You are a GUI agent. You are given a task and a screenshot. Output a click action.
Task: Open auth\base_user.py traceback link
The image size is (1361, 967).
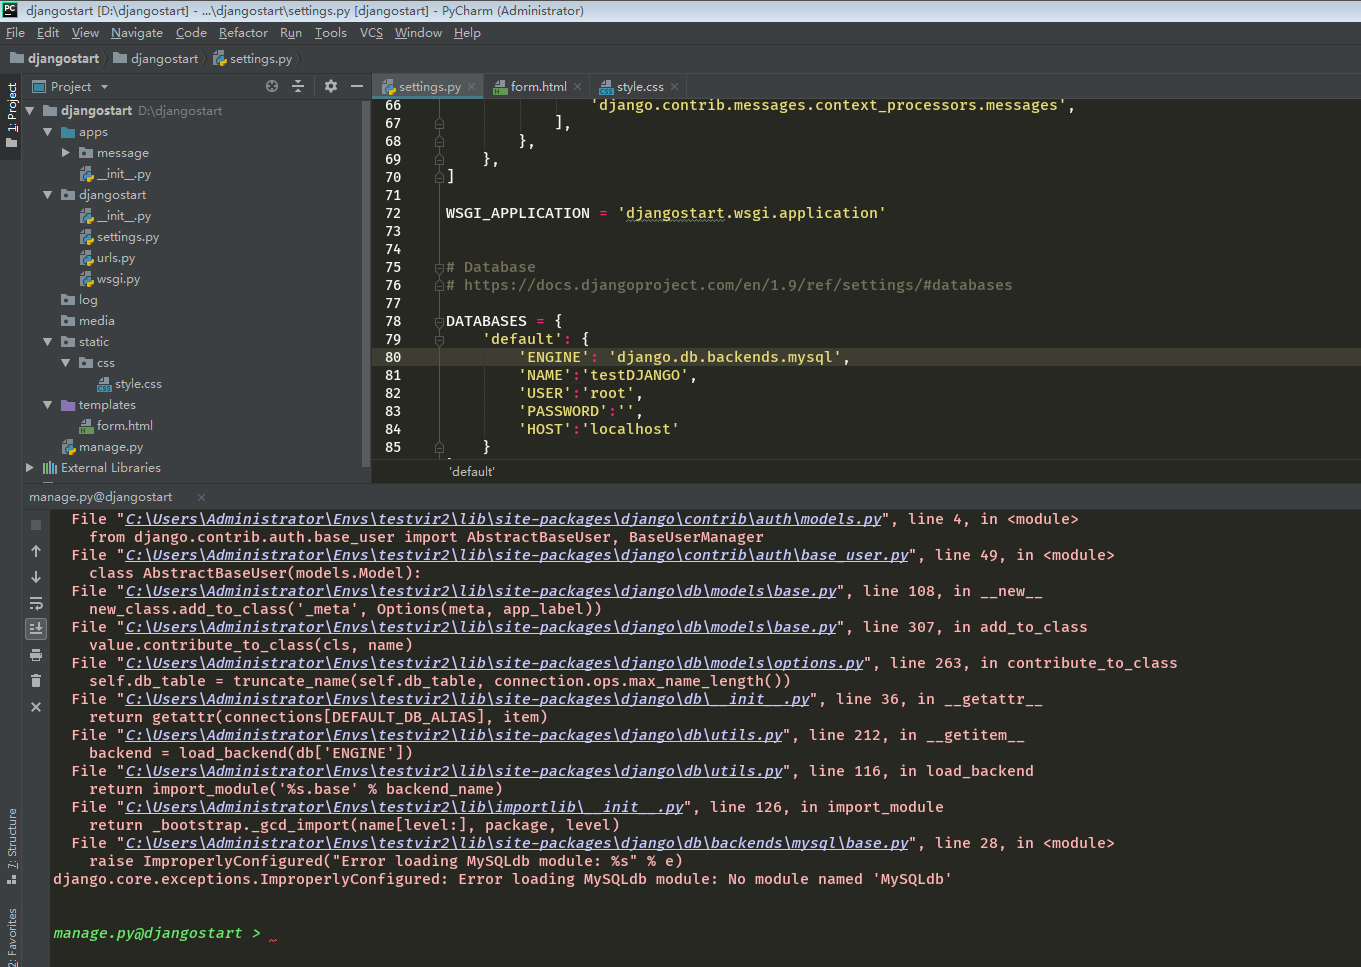pos(517,555)
